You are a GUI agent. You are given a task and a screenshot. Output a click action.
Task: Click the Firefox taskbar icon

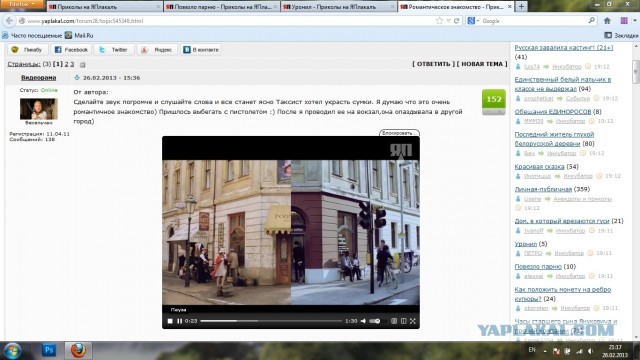[78, 350]
